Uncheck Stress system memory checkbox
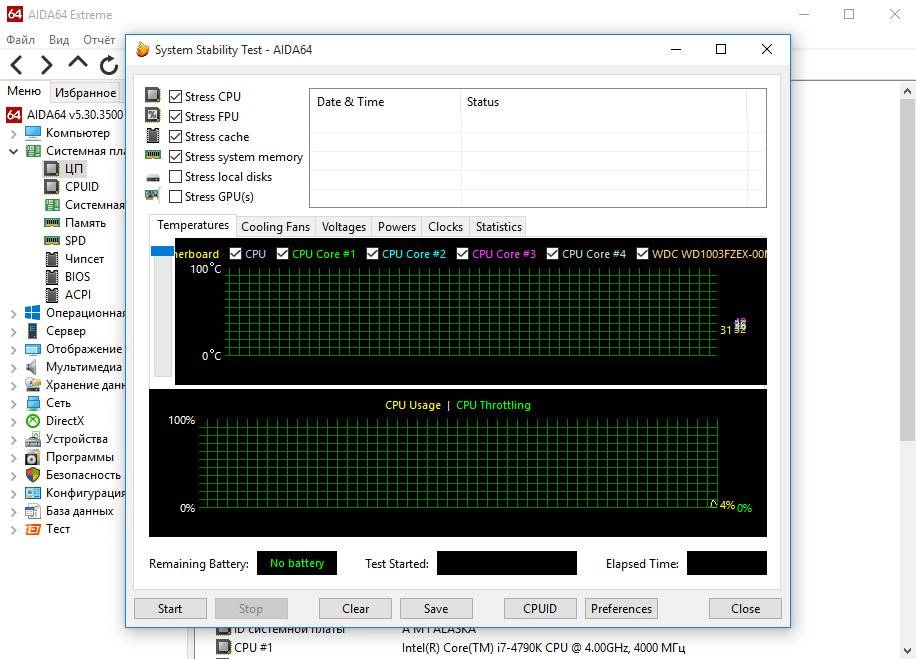Viewport: 916px width, 659px height. click(x=175, y=157)
